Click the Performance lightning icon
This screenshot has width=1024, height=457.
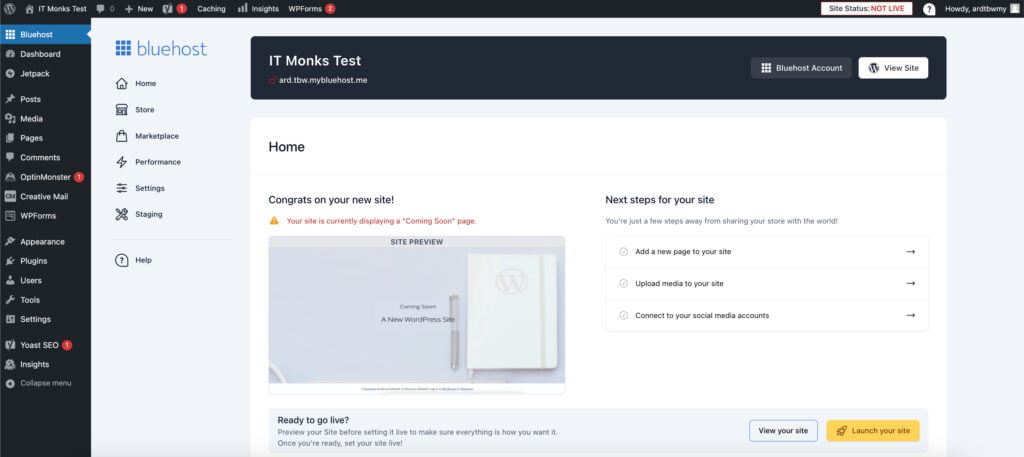coord(121,162)
